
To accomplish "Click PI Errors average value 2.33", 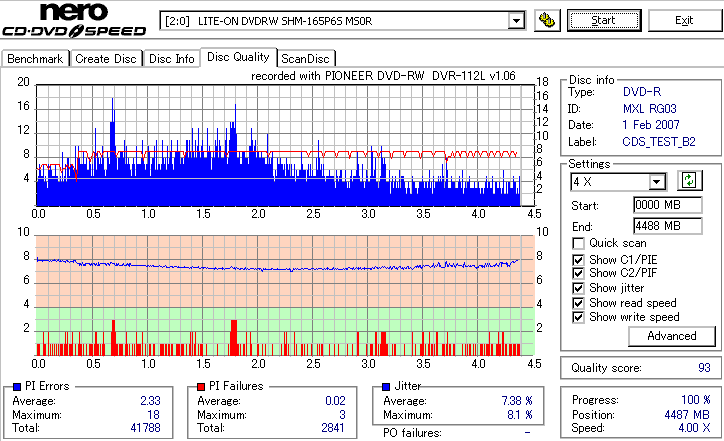I will point(151,401).
